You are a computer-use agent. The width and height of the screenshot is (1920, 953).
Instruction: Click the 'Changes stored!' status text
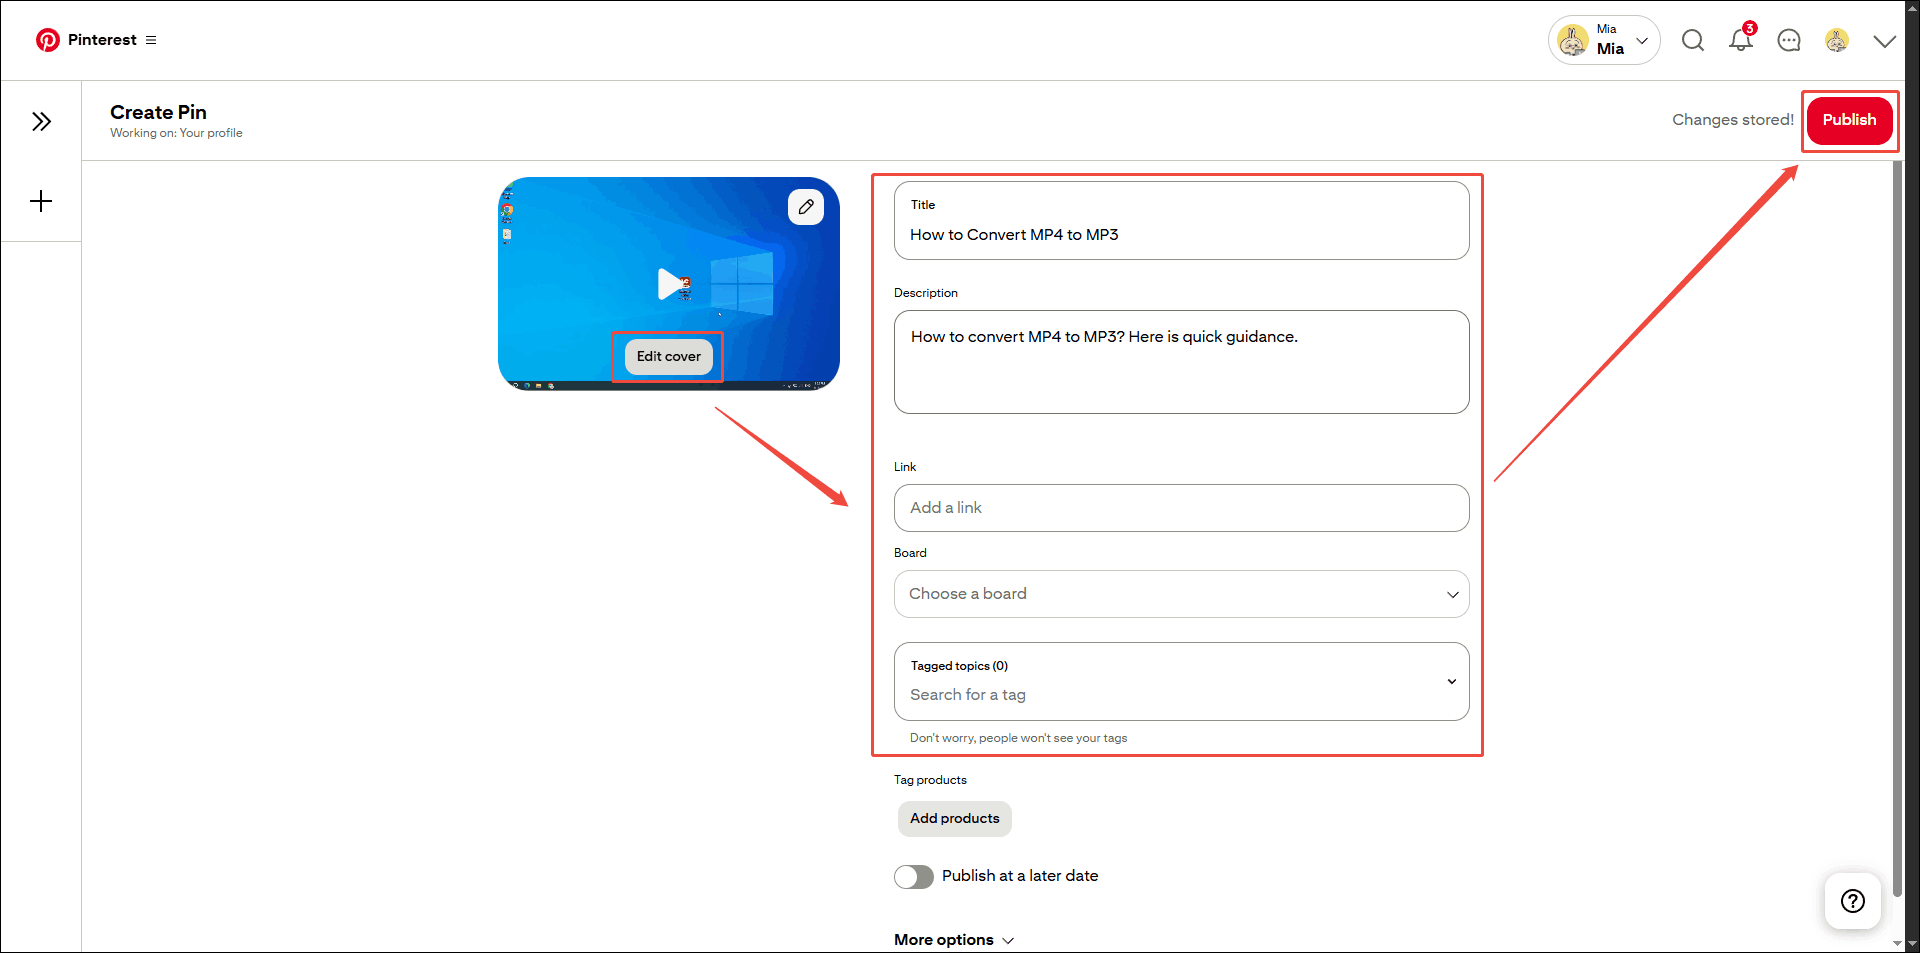click(1733, 120)
